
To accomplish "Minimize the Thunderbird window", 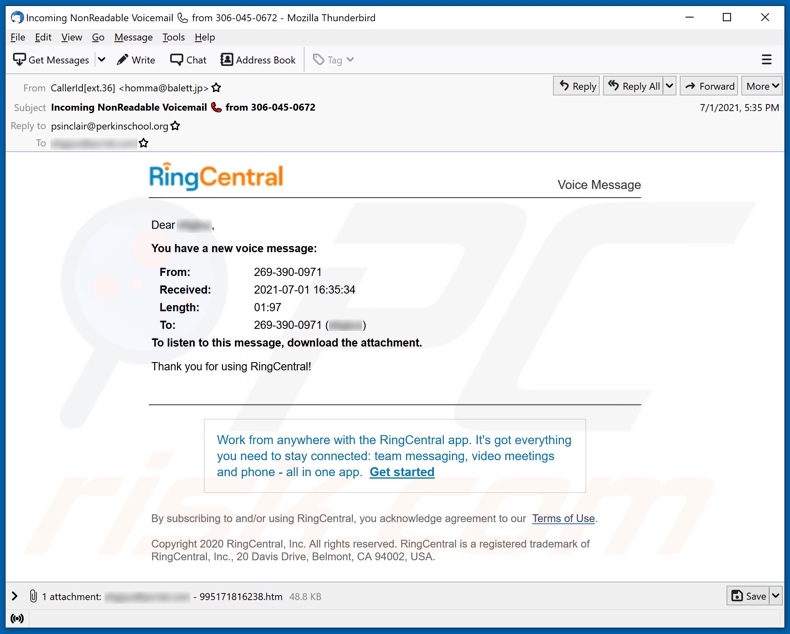I will pos(690,18).
